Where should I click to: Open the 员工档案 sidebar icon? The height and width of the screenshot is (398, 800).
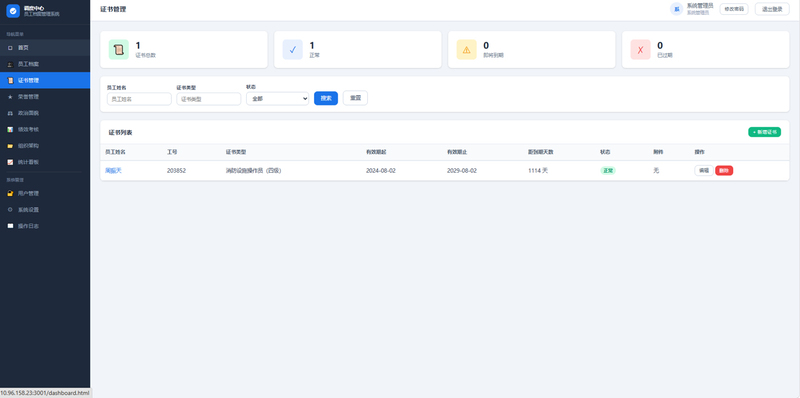(10, 64)
